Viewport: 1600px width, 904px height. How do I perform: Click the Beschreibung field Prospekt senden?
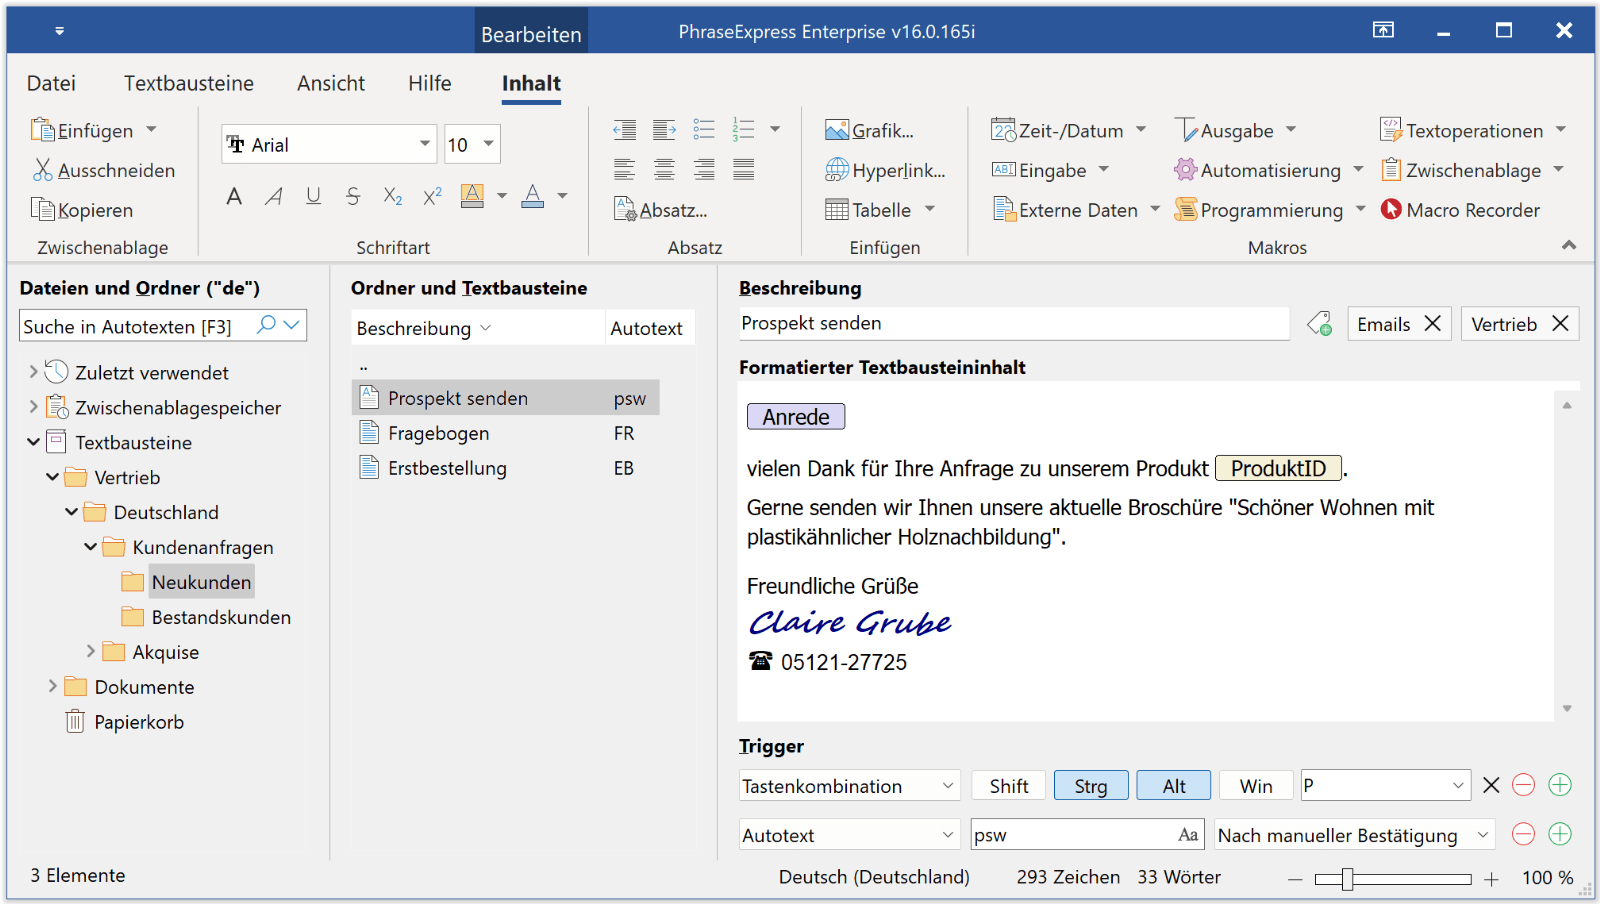1013,323
